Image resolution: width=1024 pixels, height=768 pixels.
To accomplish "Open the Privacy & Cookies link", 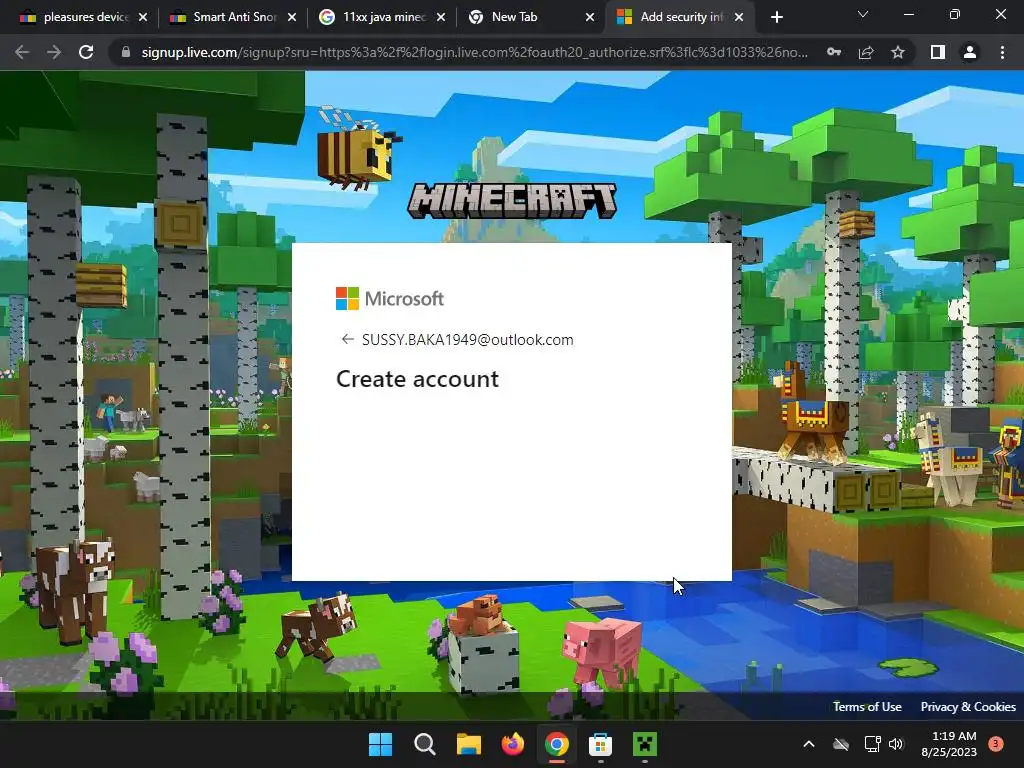I will (x=968, y=707).
